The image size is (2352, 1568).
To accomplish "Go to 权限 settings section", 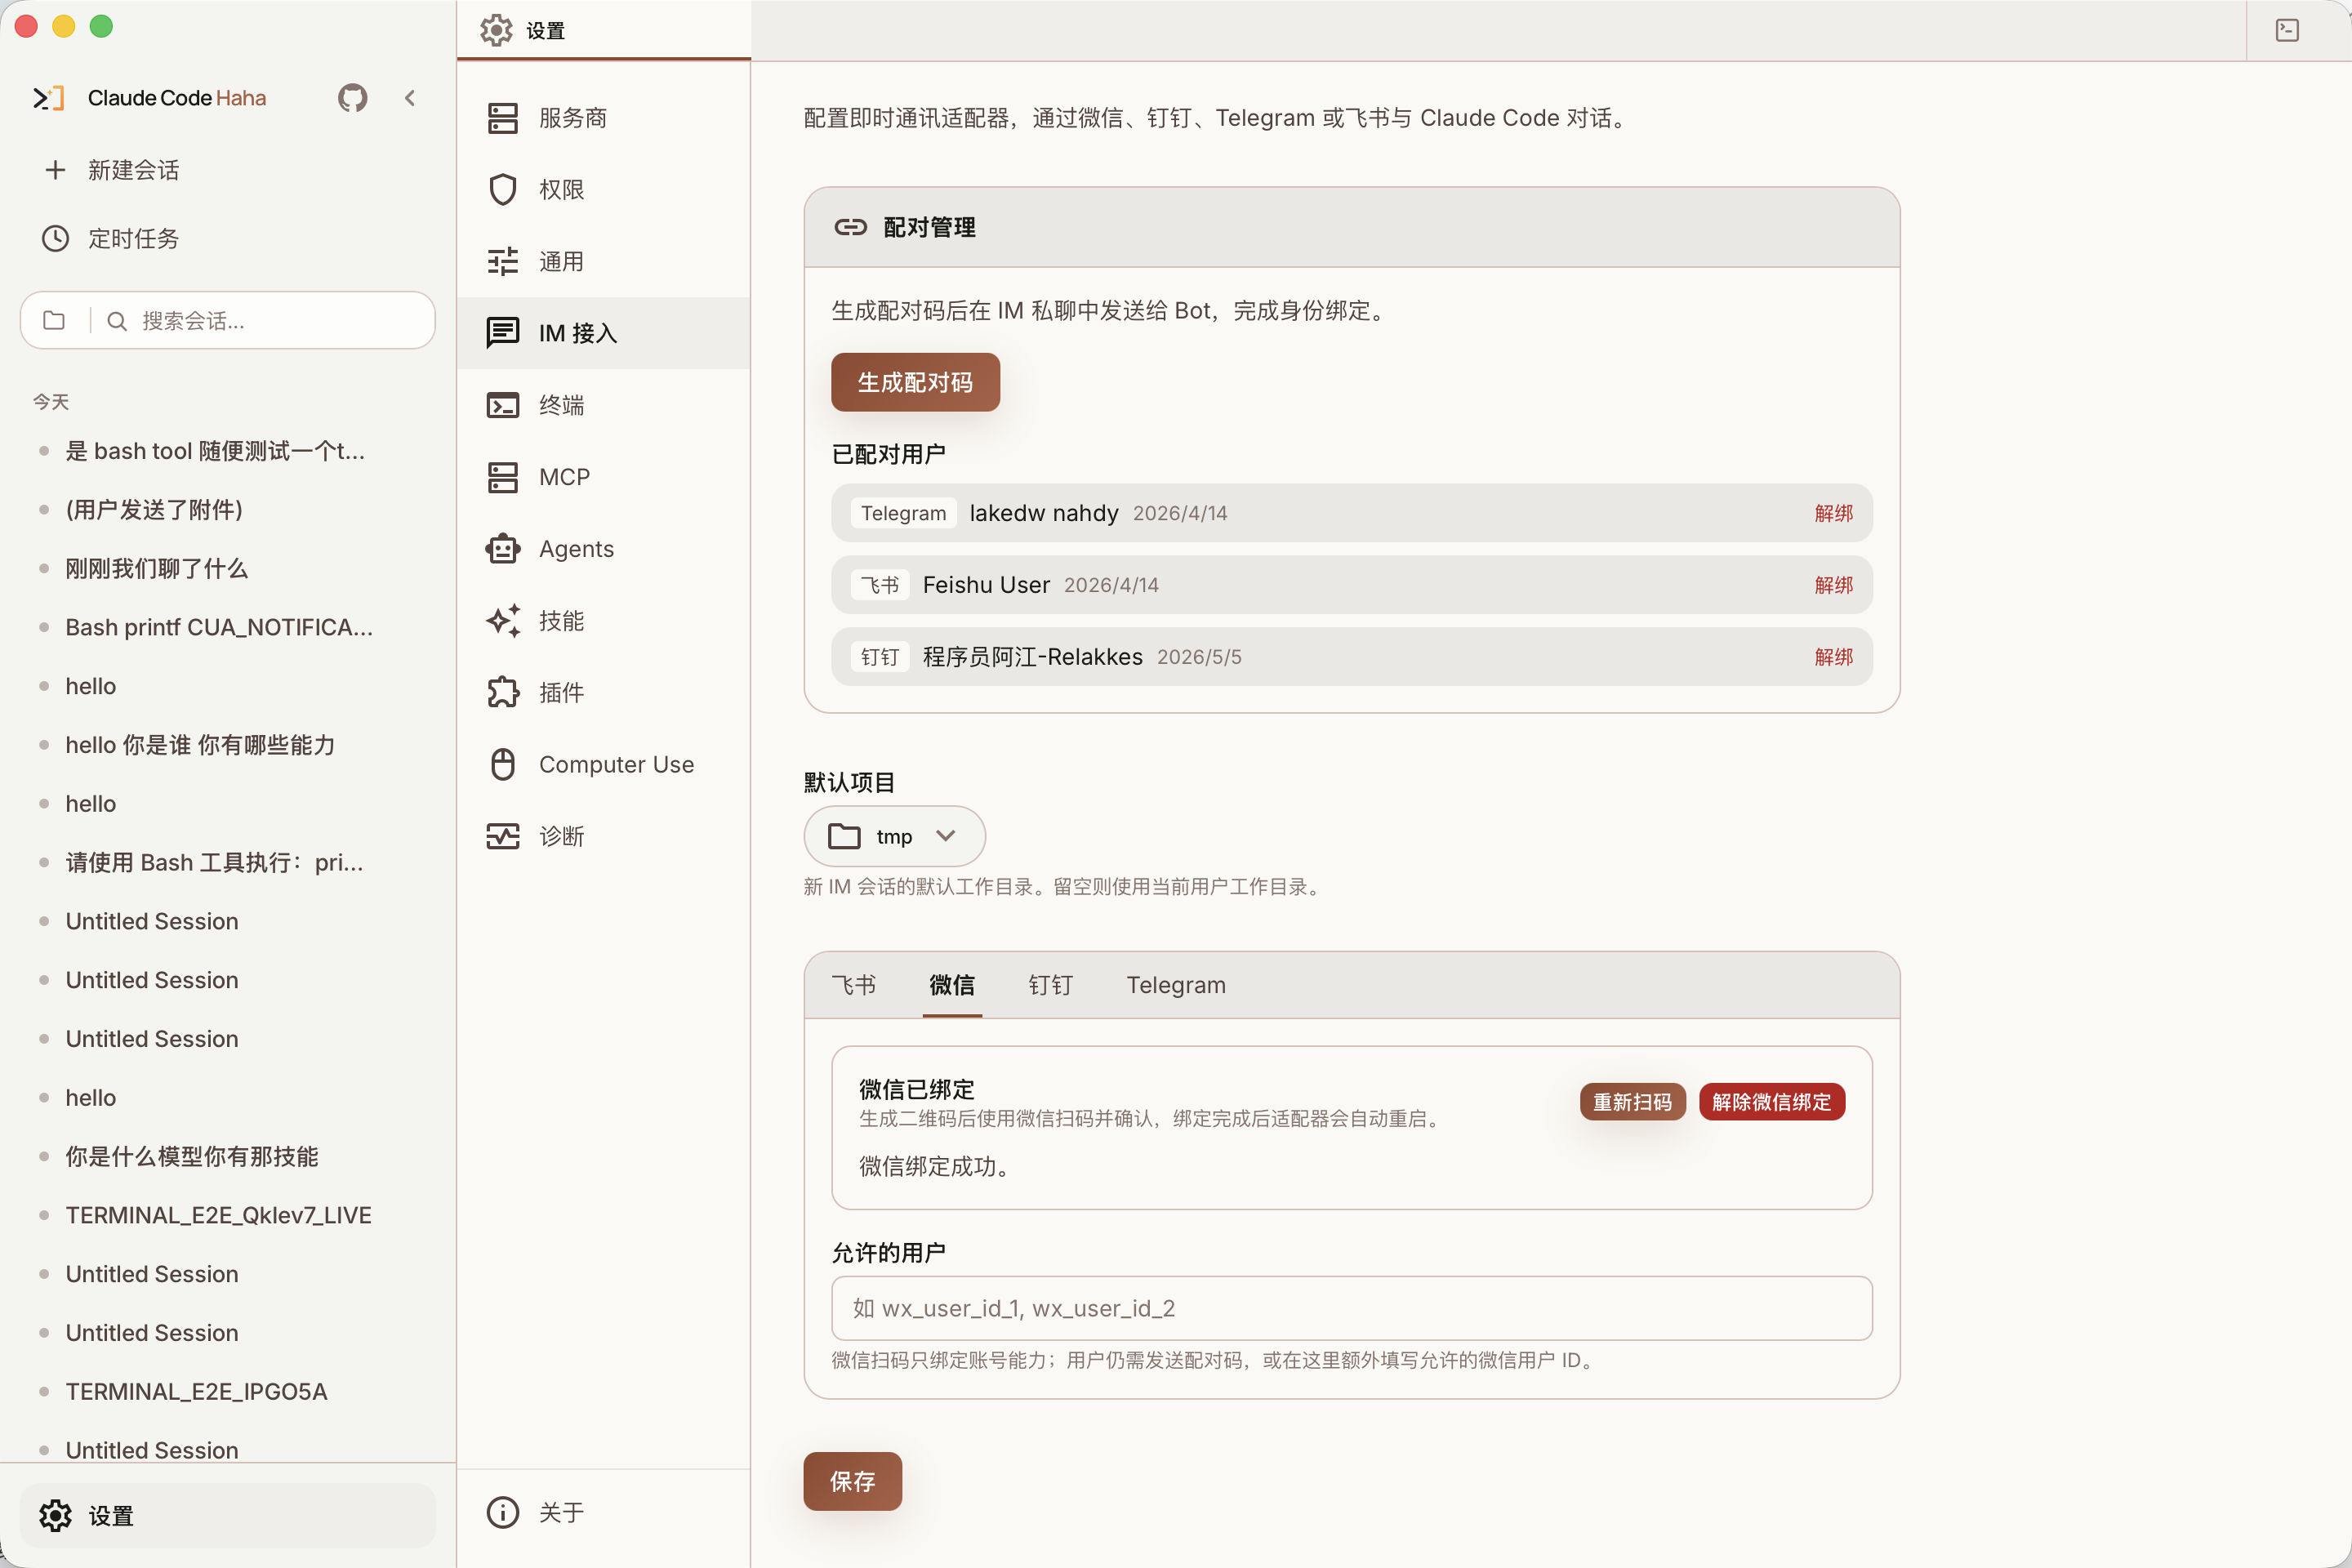I will coord(603,189).
